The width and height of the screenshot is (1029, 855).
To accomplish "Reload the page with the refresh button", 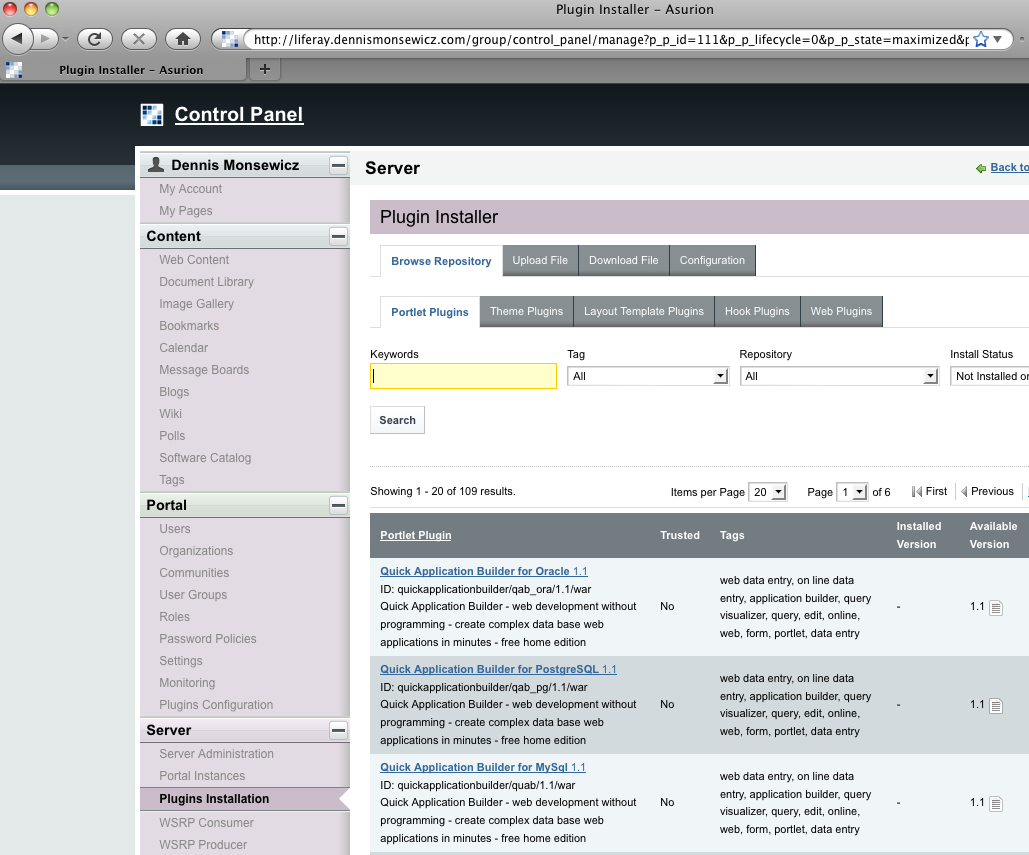I will point(94,39).
